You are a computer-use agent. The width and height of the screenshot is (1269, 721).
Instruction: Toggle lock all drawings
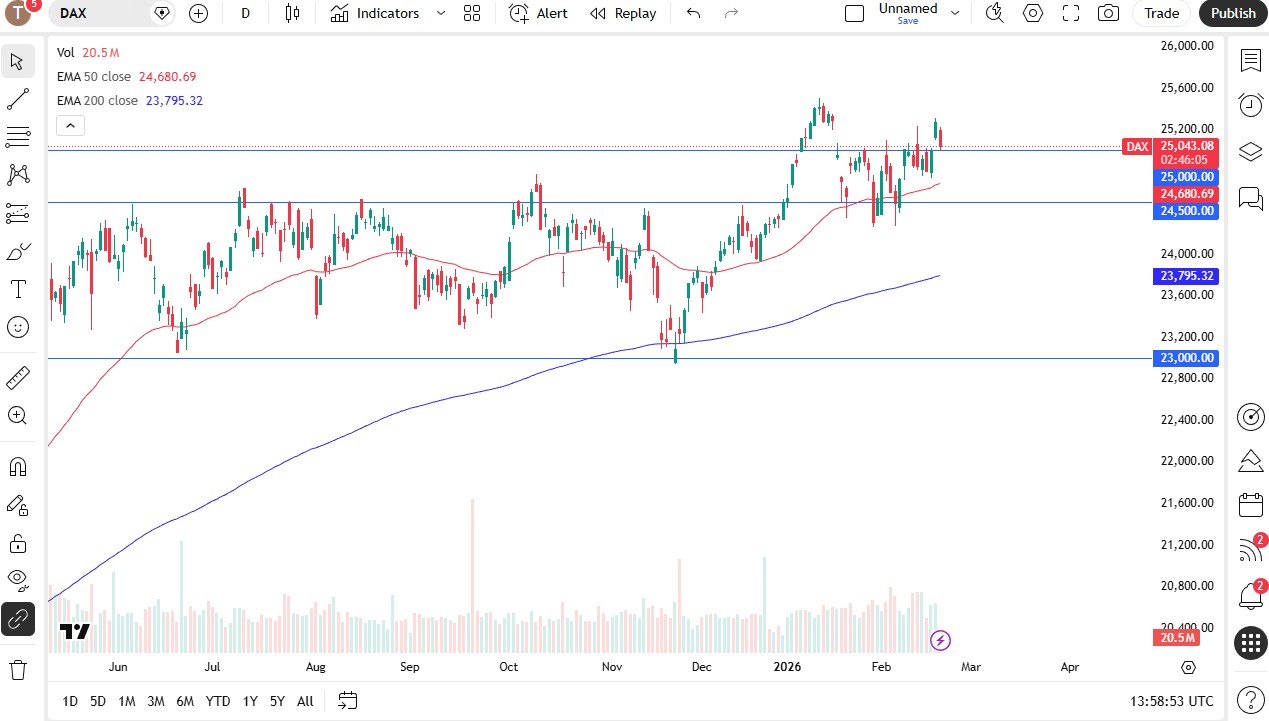coord(17,543)
